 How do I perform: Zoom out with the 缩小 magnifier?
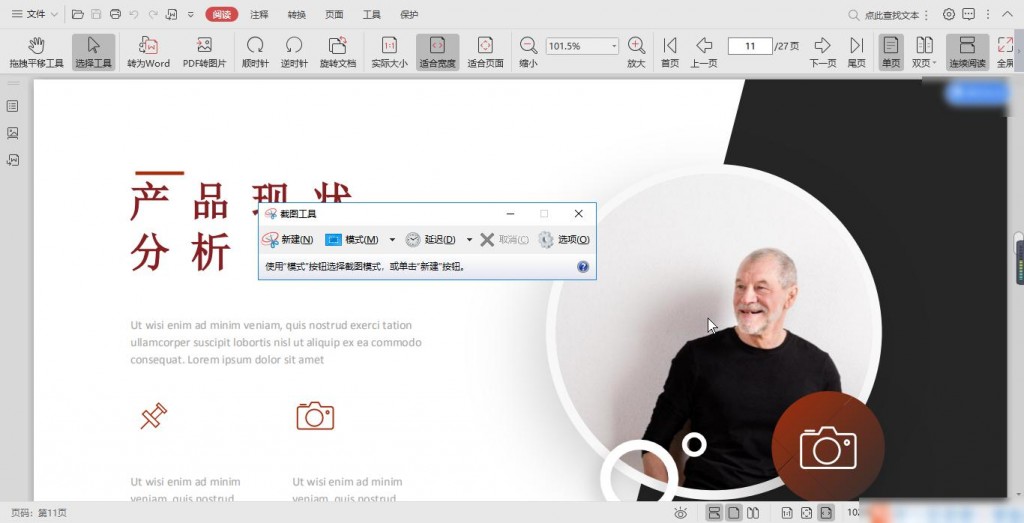pos(528,52)
